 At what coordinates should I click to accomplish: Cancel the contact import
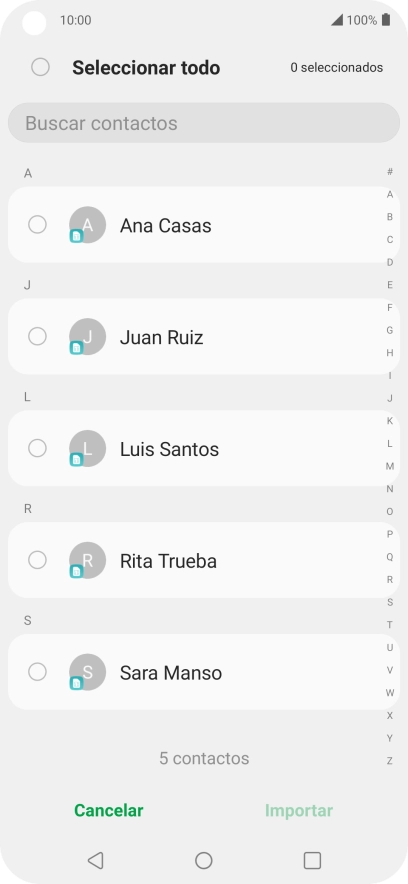pos(109,810)
